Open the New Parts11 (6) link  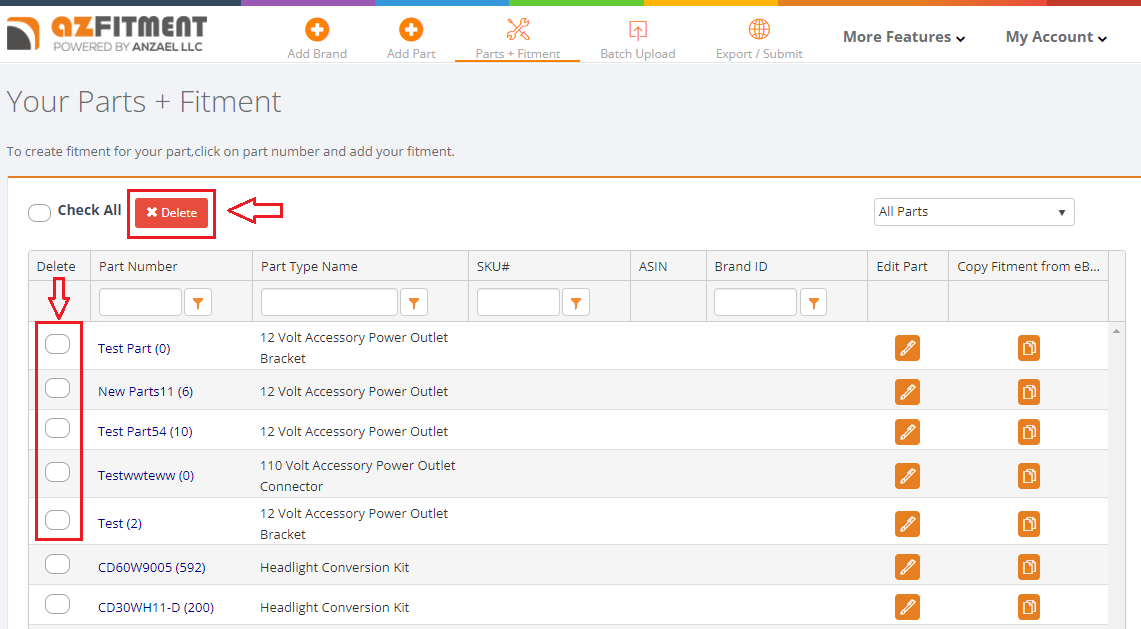pyautogui.click(x=146, y=392)
